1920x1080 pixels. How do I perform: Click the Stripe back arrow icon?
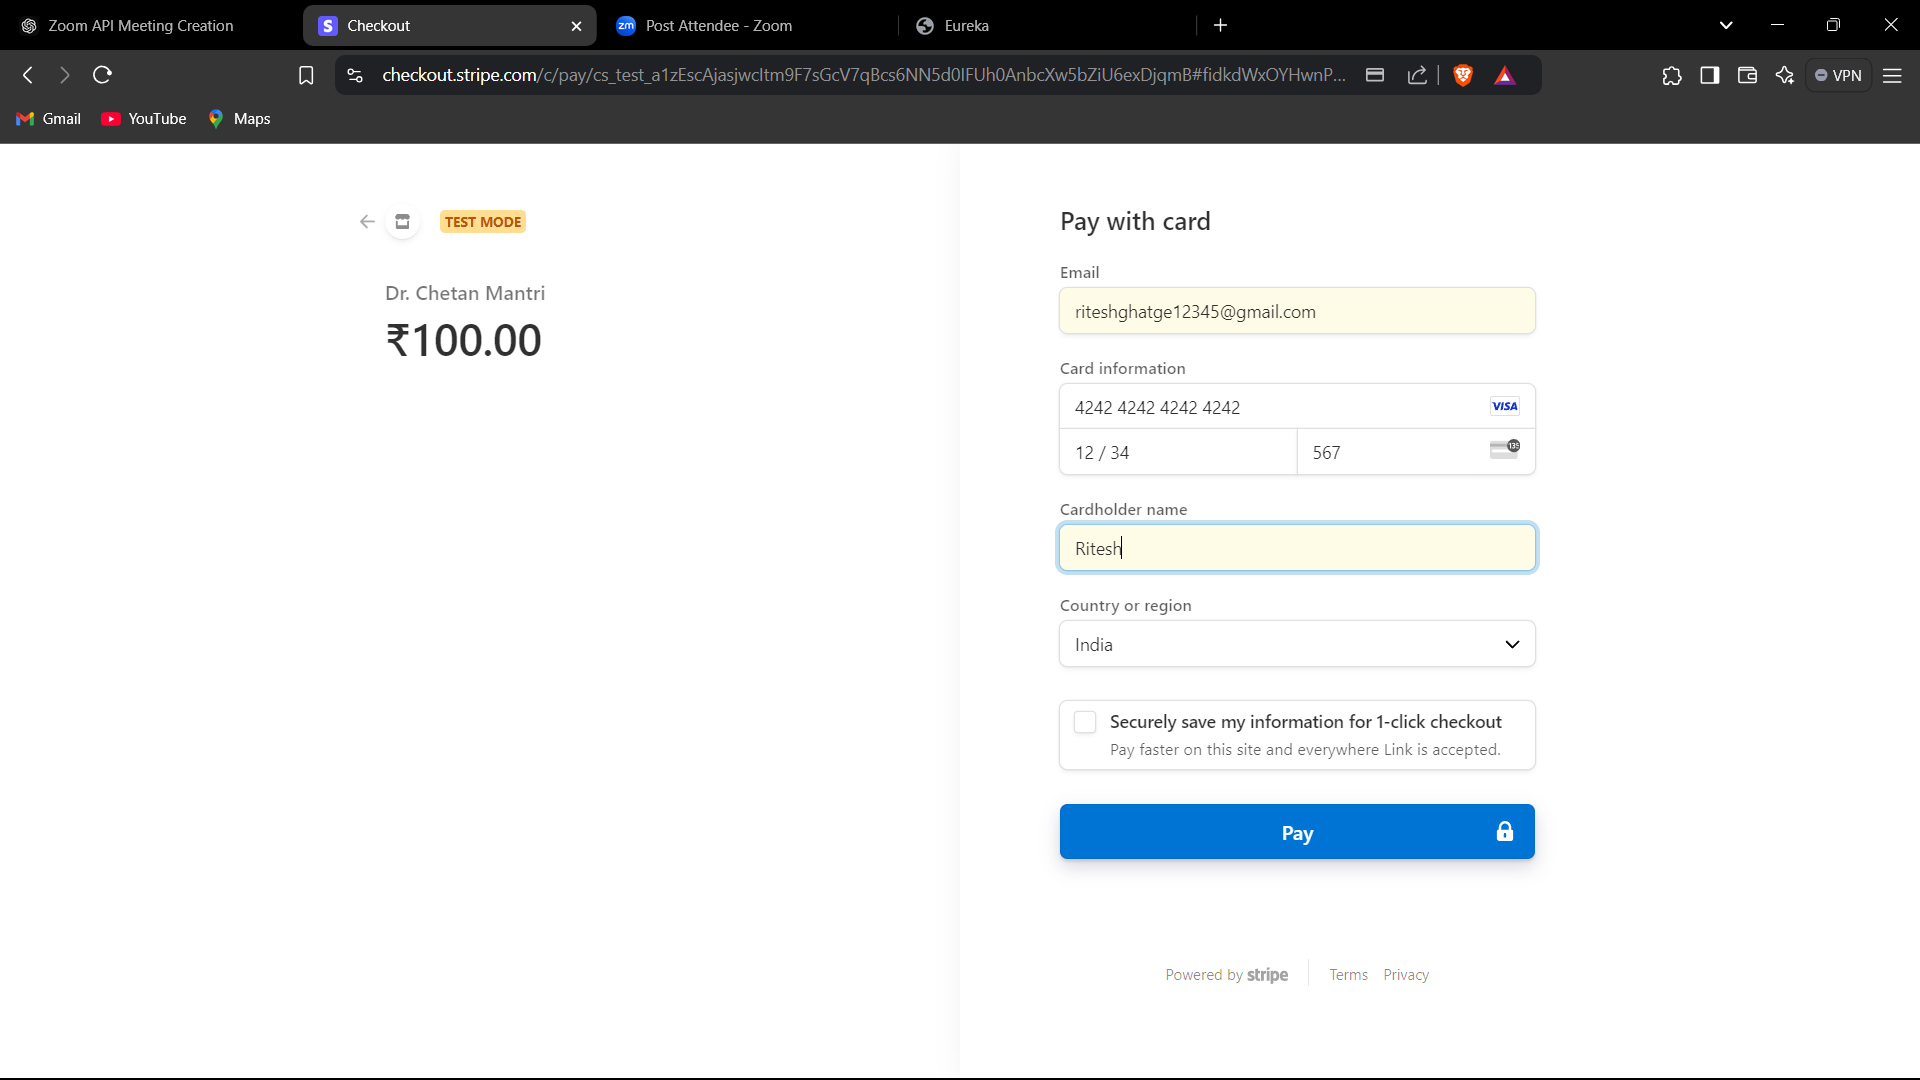[367, 222]
